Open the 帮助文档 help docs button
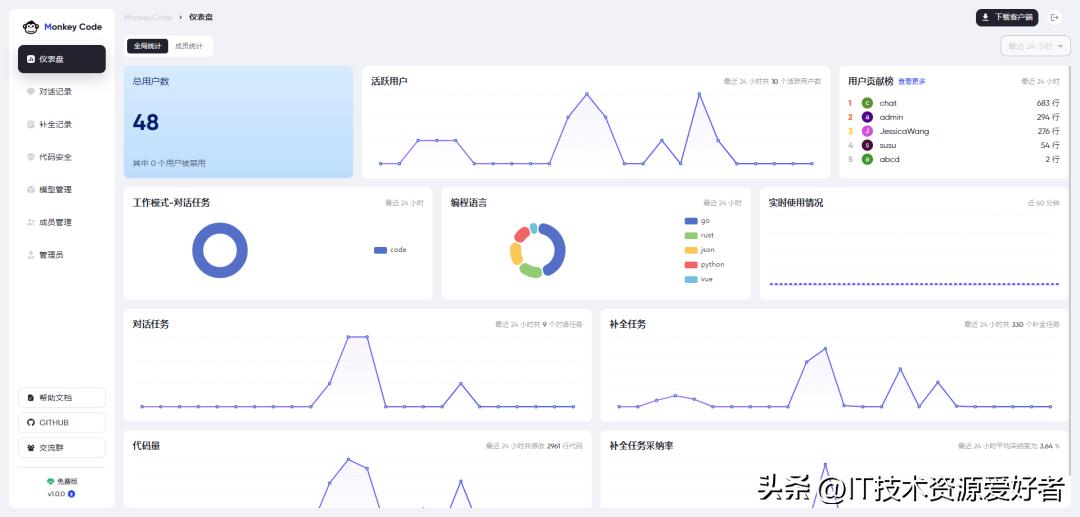This screenshot has height=517, width=1080. coord(62,398)
